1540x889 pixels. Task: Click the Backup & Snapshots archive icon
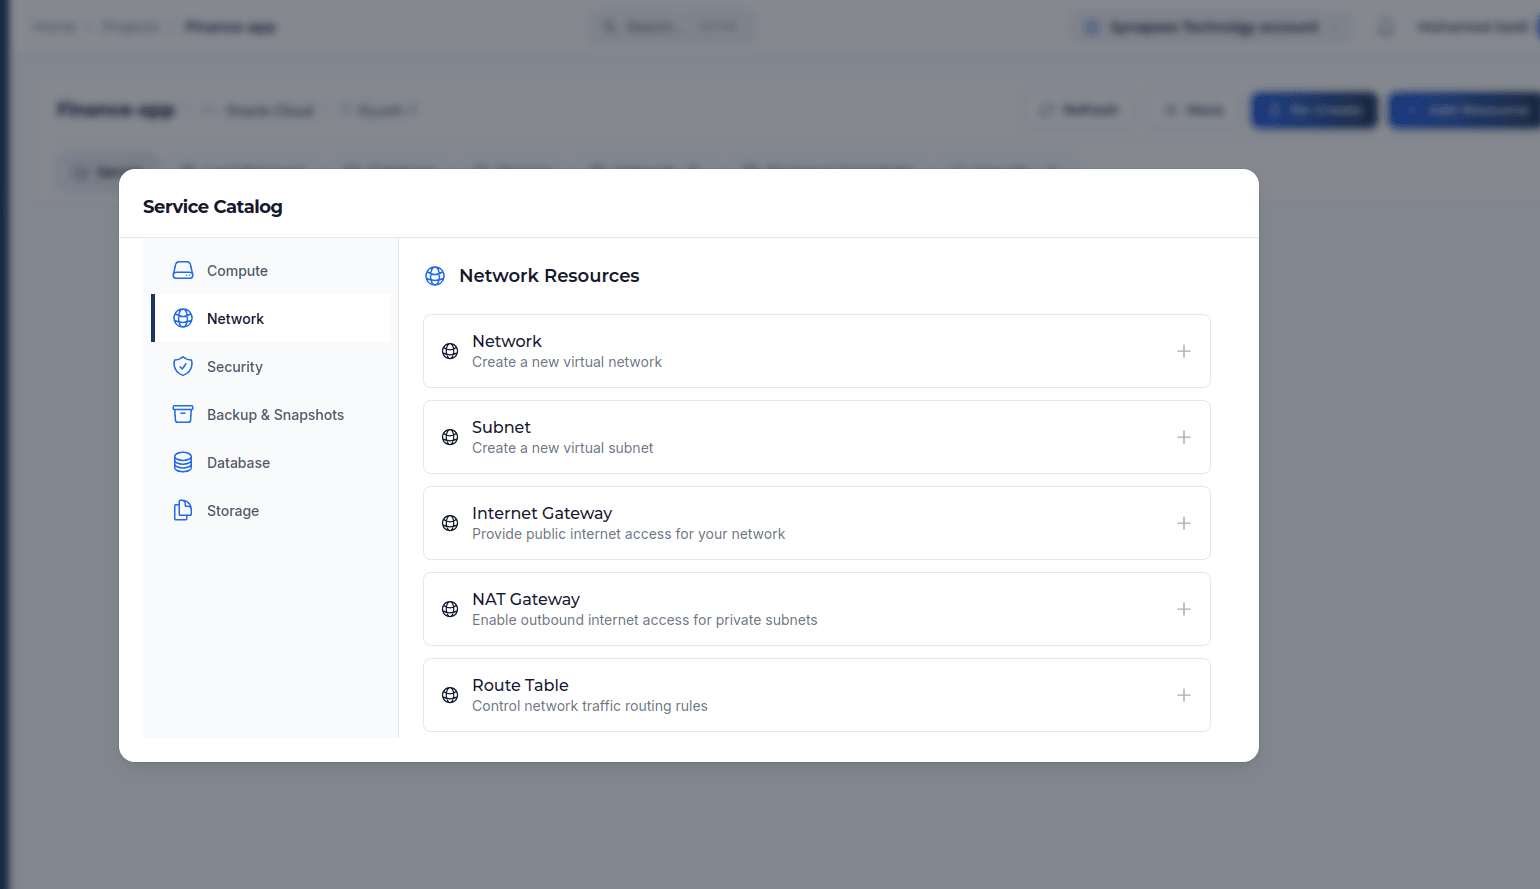(x=183, y=414)
